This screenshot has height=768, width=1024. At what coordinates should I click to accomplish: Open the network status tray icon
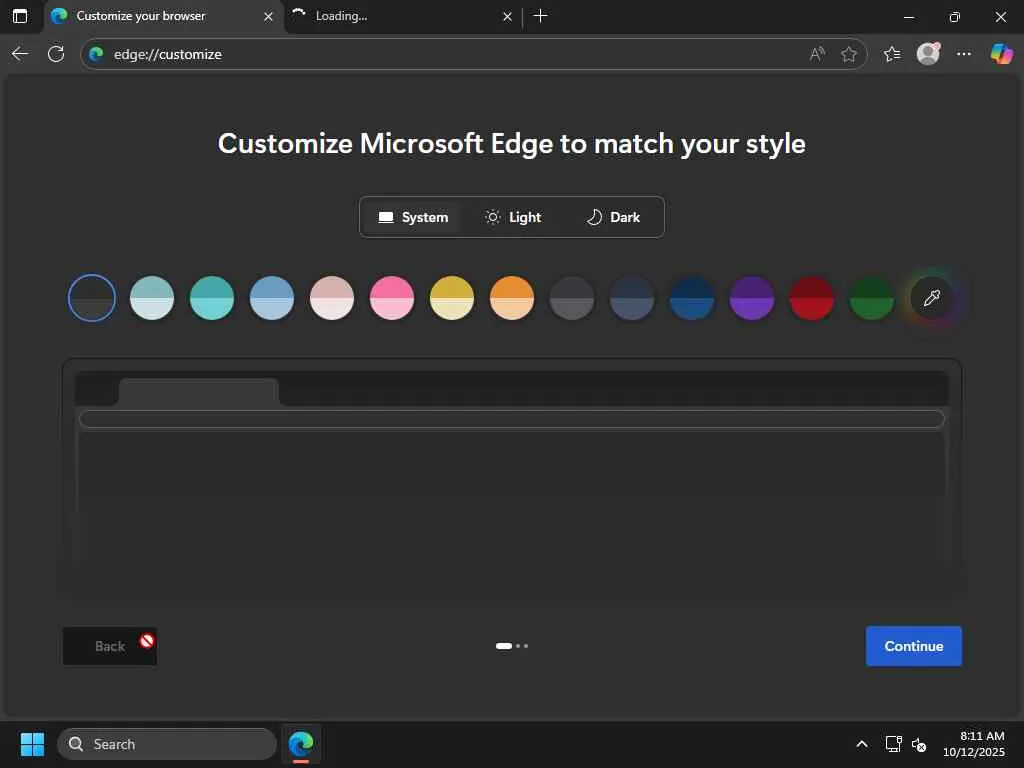click(x=893, y=744)
